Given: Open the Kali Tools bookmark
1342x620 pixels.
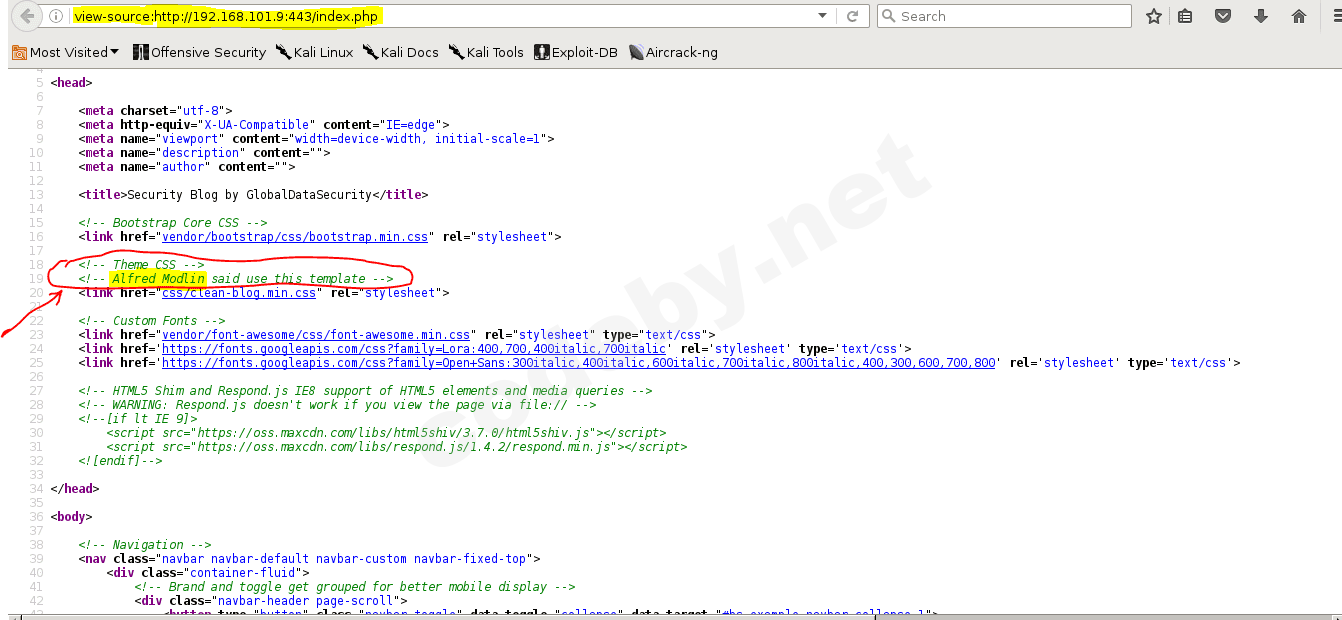Looking at the screenshot, I should point(487,52).
